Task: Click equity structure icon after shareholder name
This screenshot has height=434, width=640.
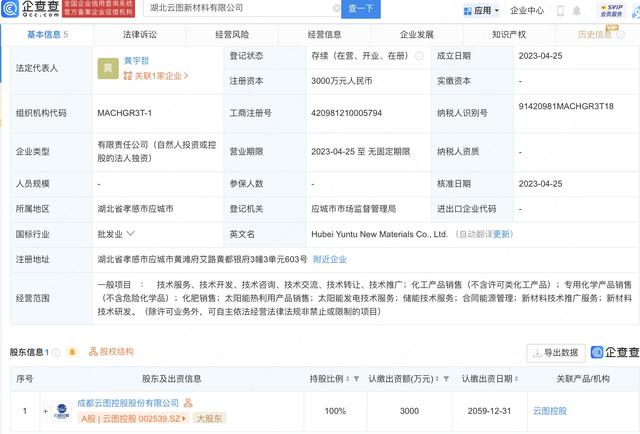Action: [x=188, y=403]
